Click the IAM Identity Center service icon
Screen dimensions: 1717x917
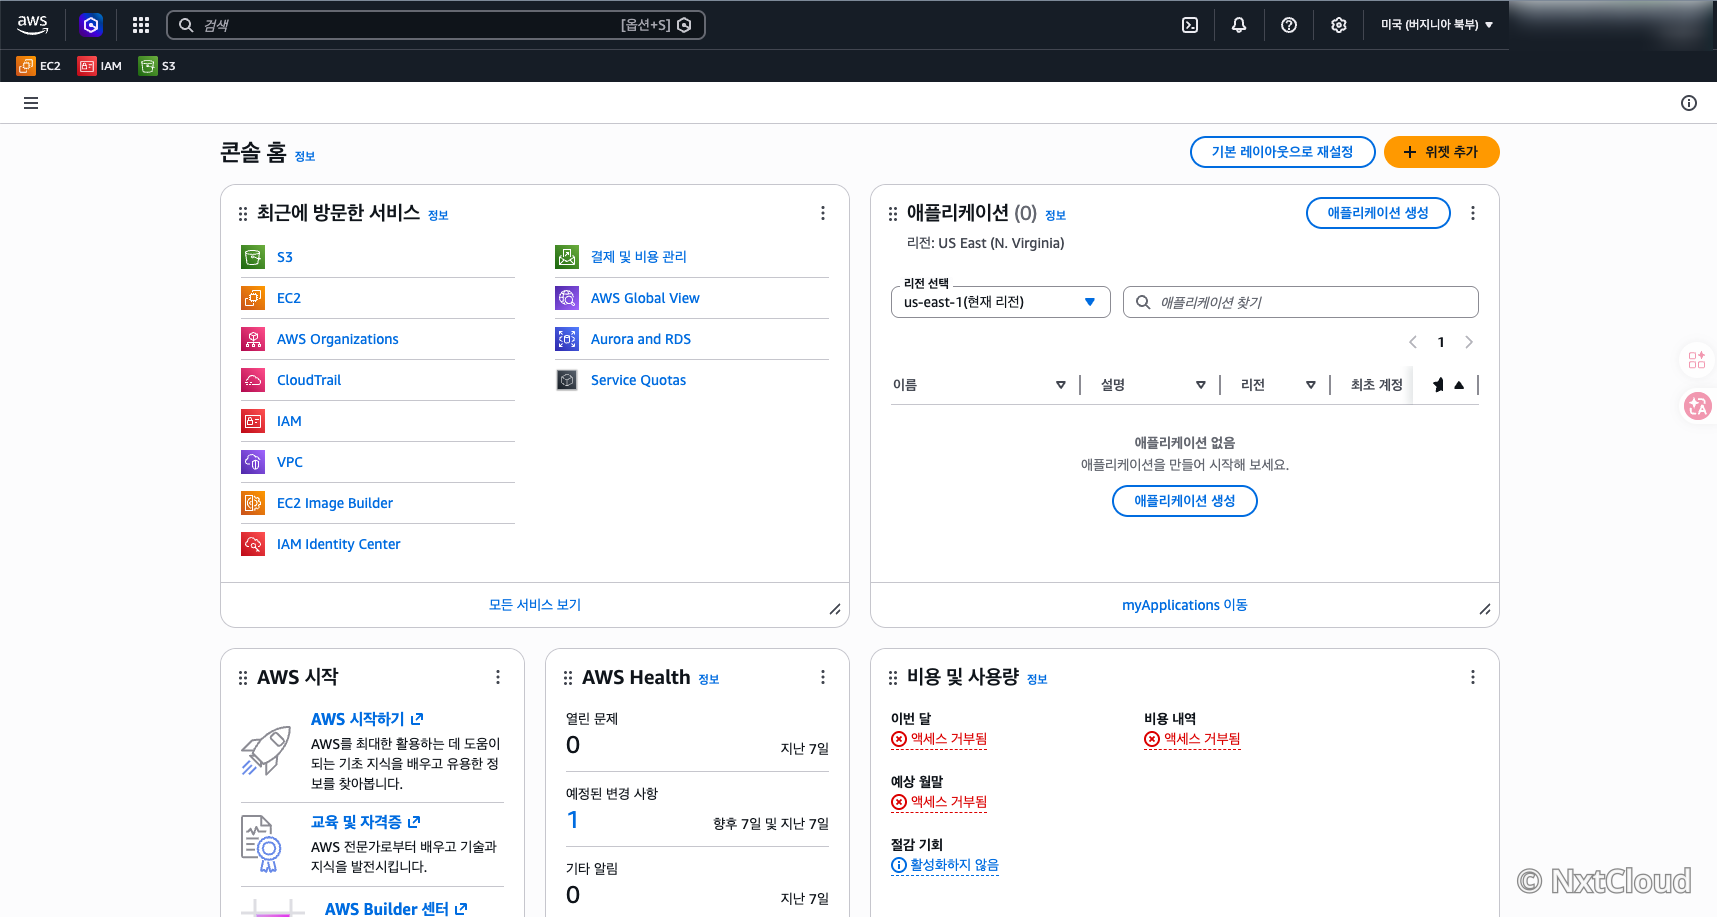point(253,544)
